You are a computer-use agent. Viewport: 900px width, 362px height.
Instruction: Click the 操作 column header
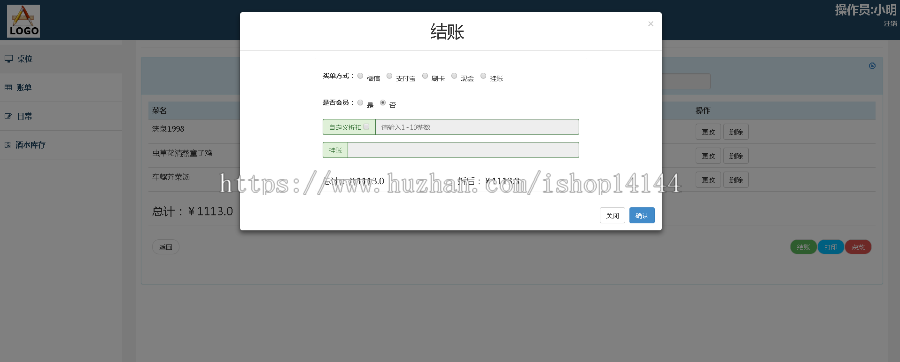pyautogui.click(x=703, y=110)
